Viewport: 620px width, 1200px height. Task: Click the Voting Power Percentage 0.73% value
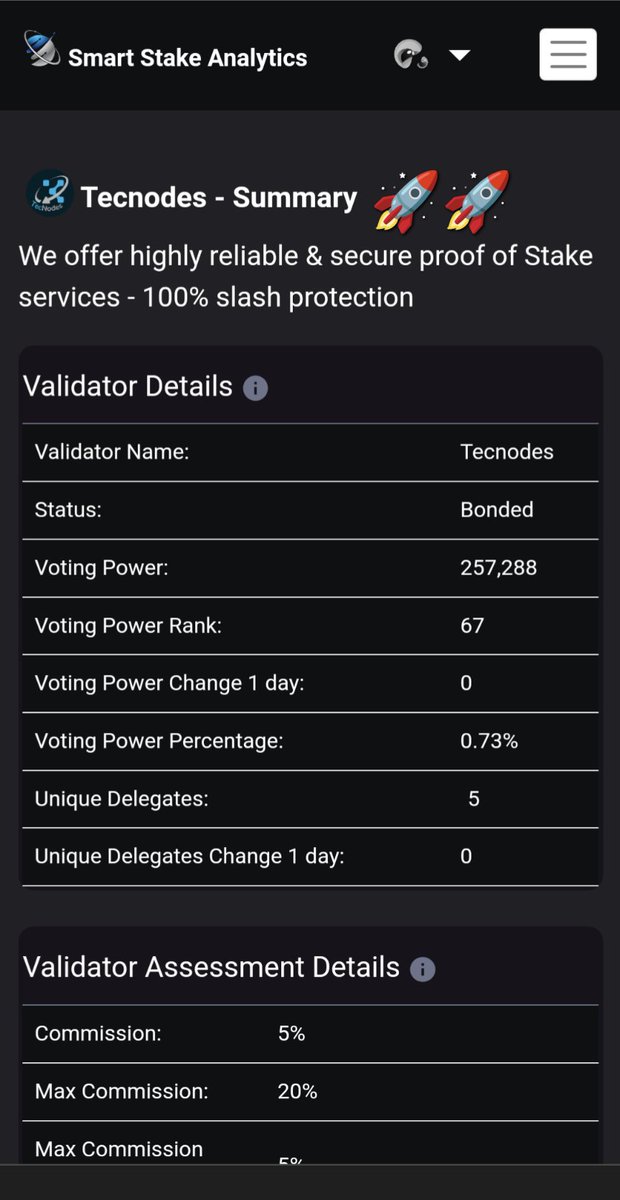coord(489,741)
